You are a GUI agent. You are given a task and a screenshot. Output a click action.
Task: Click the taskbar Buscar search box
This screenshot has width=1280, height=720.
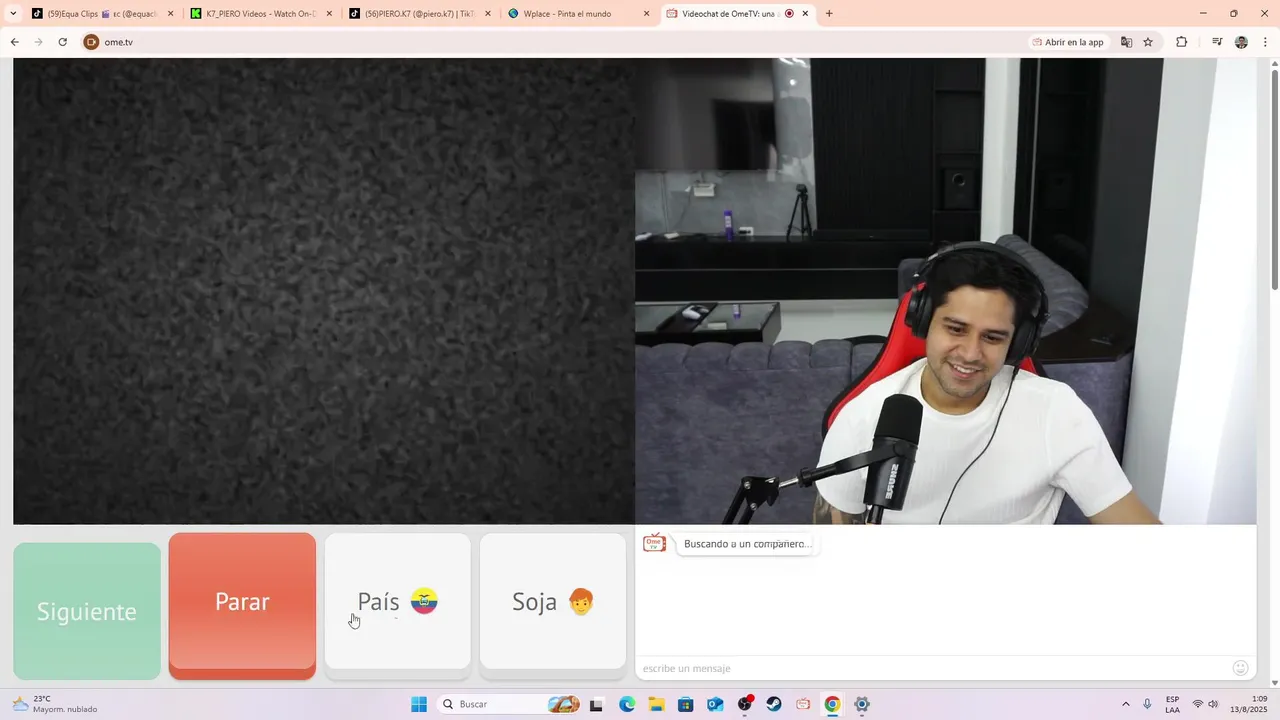(510, 704)
